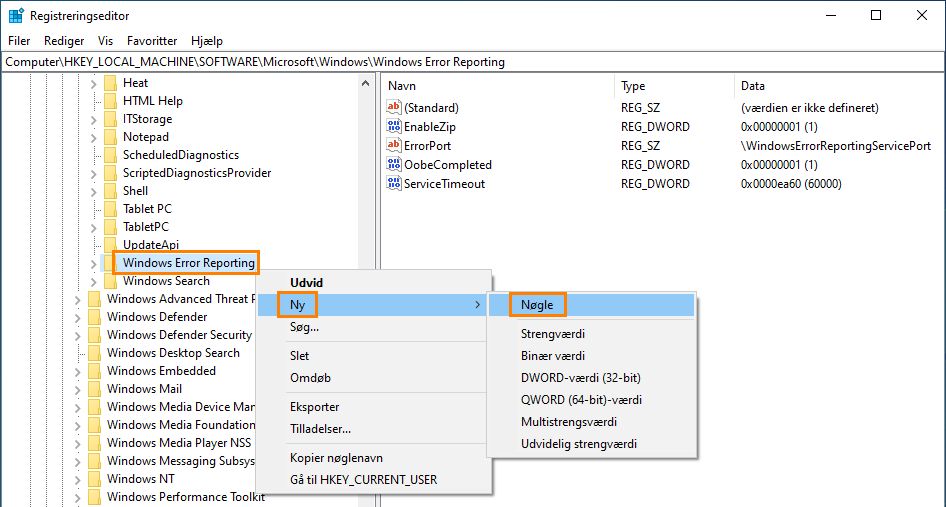Viewport: 946px width, 507px height.
Task: Expand the Shell key
Action: click(x=94, y=191)
